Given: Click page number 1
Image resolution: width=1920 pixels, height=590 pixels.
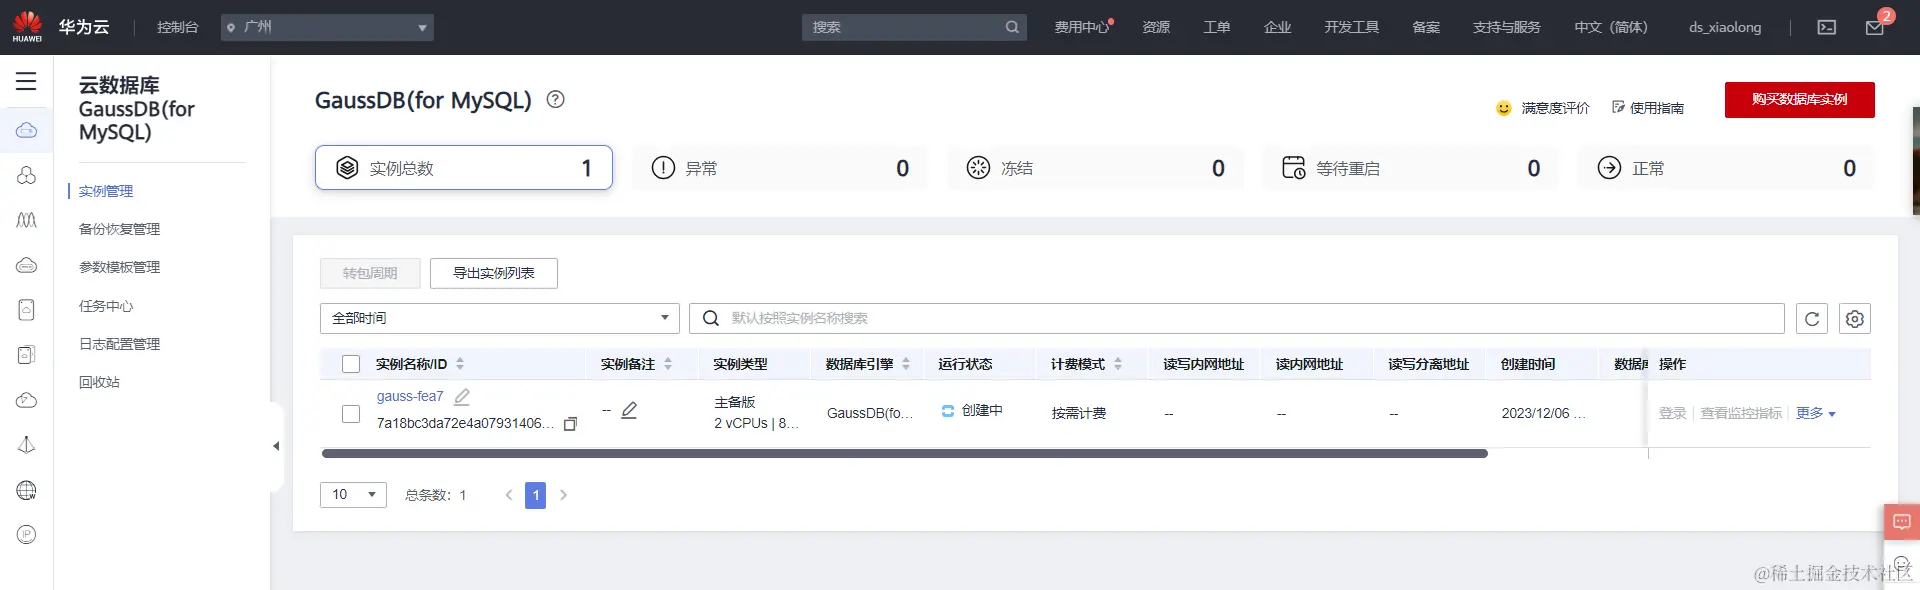Looking at the screenshot, I should pyautogui.click(x=536, y=495).
